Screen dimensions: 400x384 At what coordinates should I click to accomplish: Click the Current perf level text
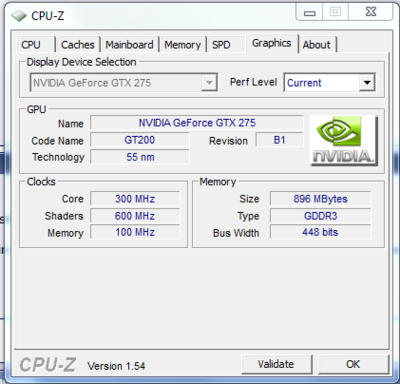click(304, 83)
